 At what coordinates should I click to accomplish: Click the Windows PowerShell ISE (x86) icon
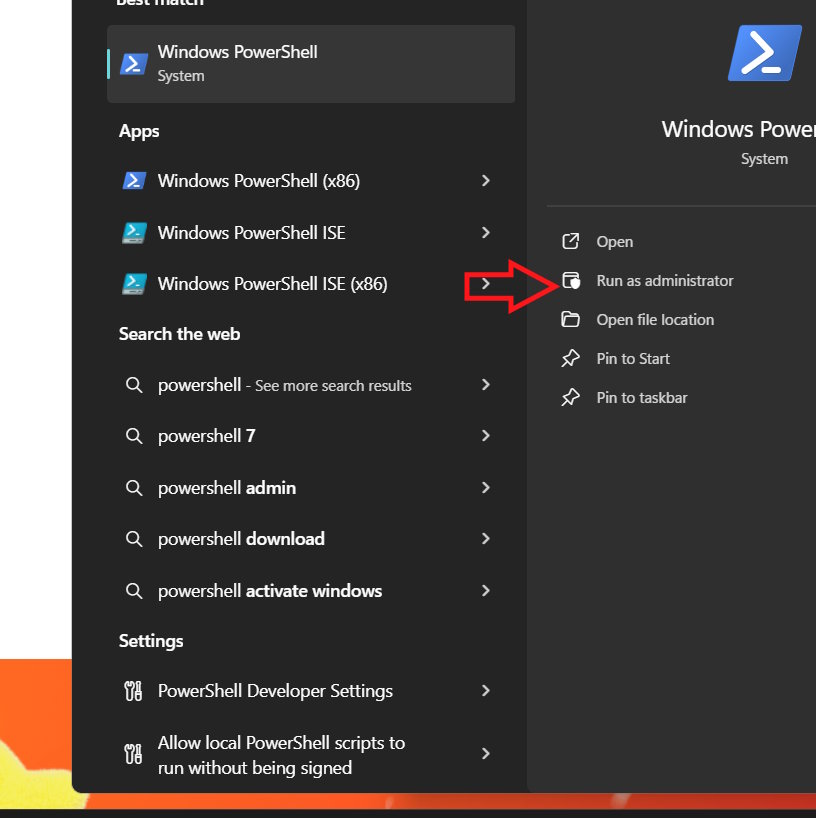(x=134, y=283)
